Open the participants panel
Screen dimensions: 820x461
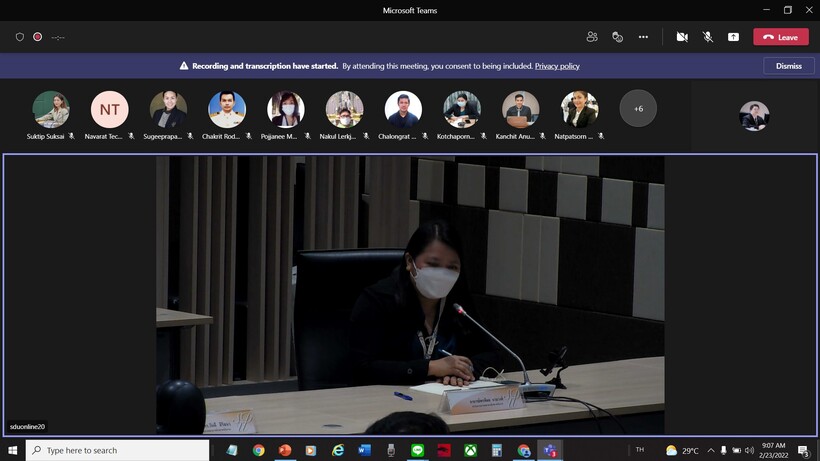592,37
